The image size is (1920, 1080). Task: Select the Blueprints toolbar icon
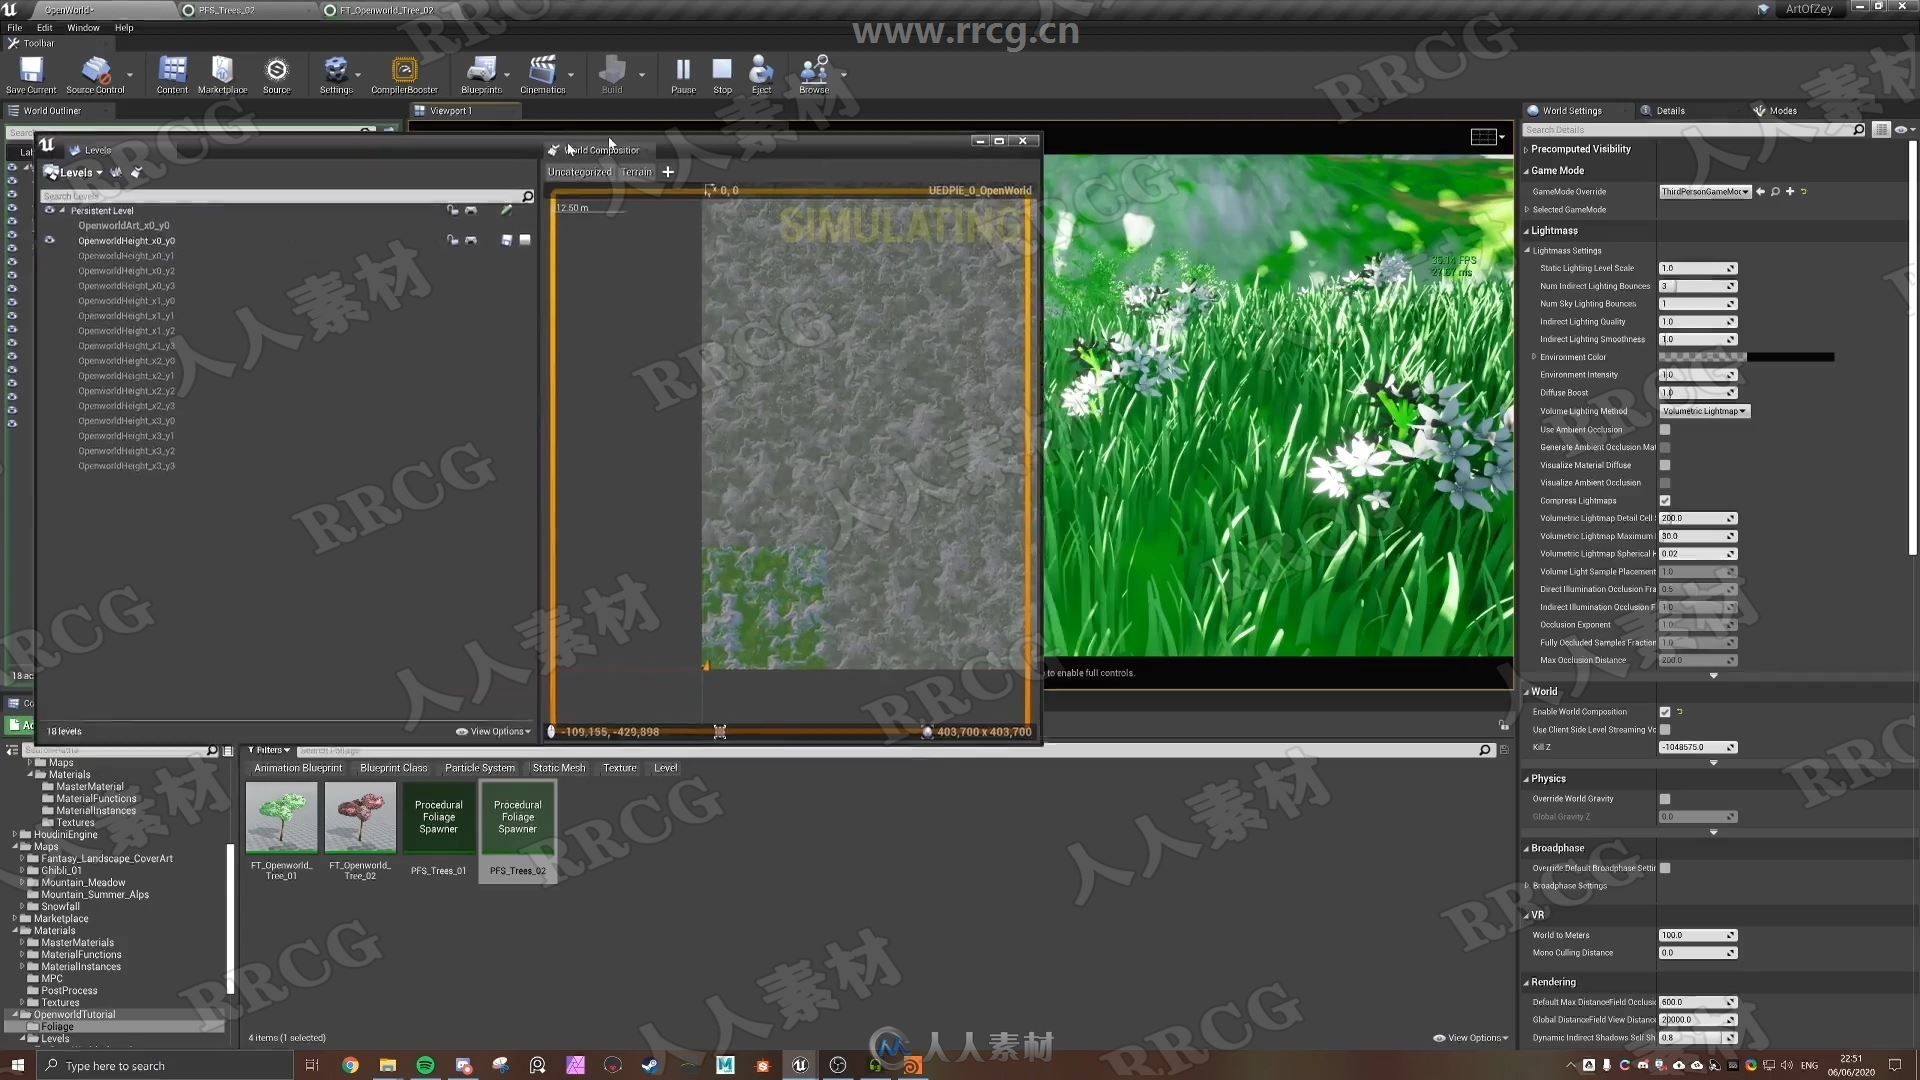click(479, 73)
